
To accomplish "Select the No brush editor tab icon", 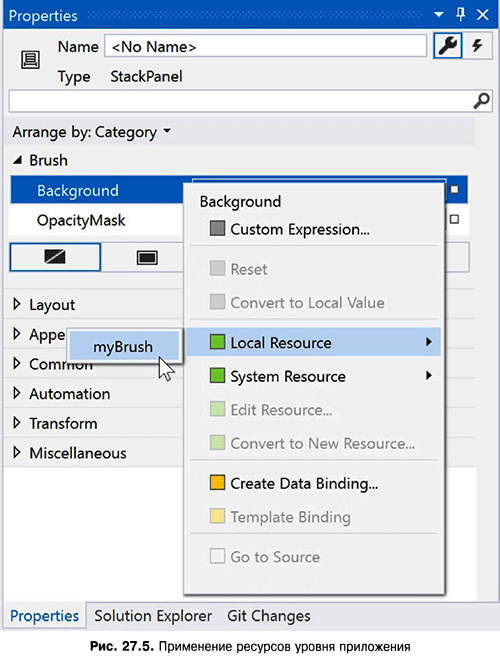I will 55,257.
